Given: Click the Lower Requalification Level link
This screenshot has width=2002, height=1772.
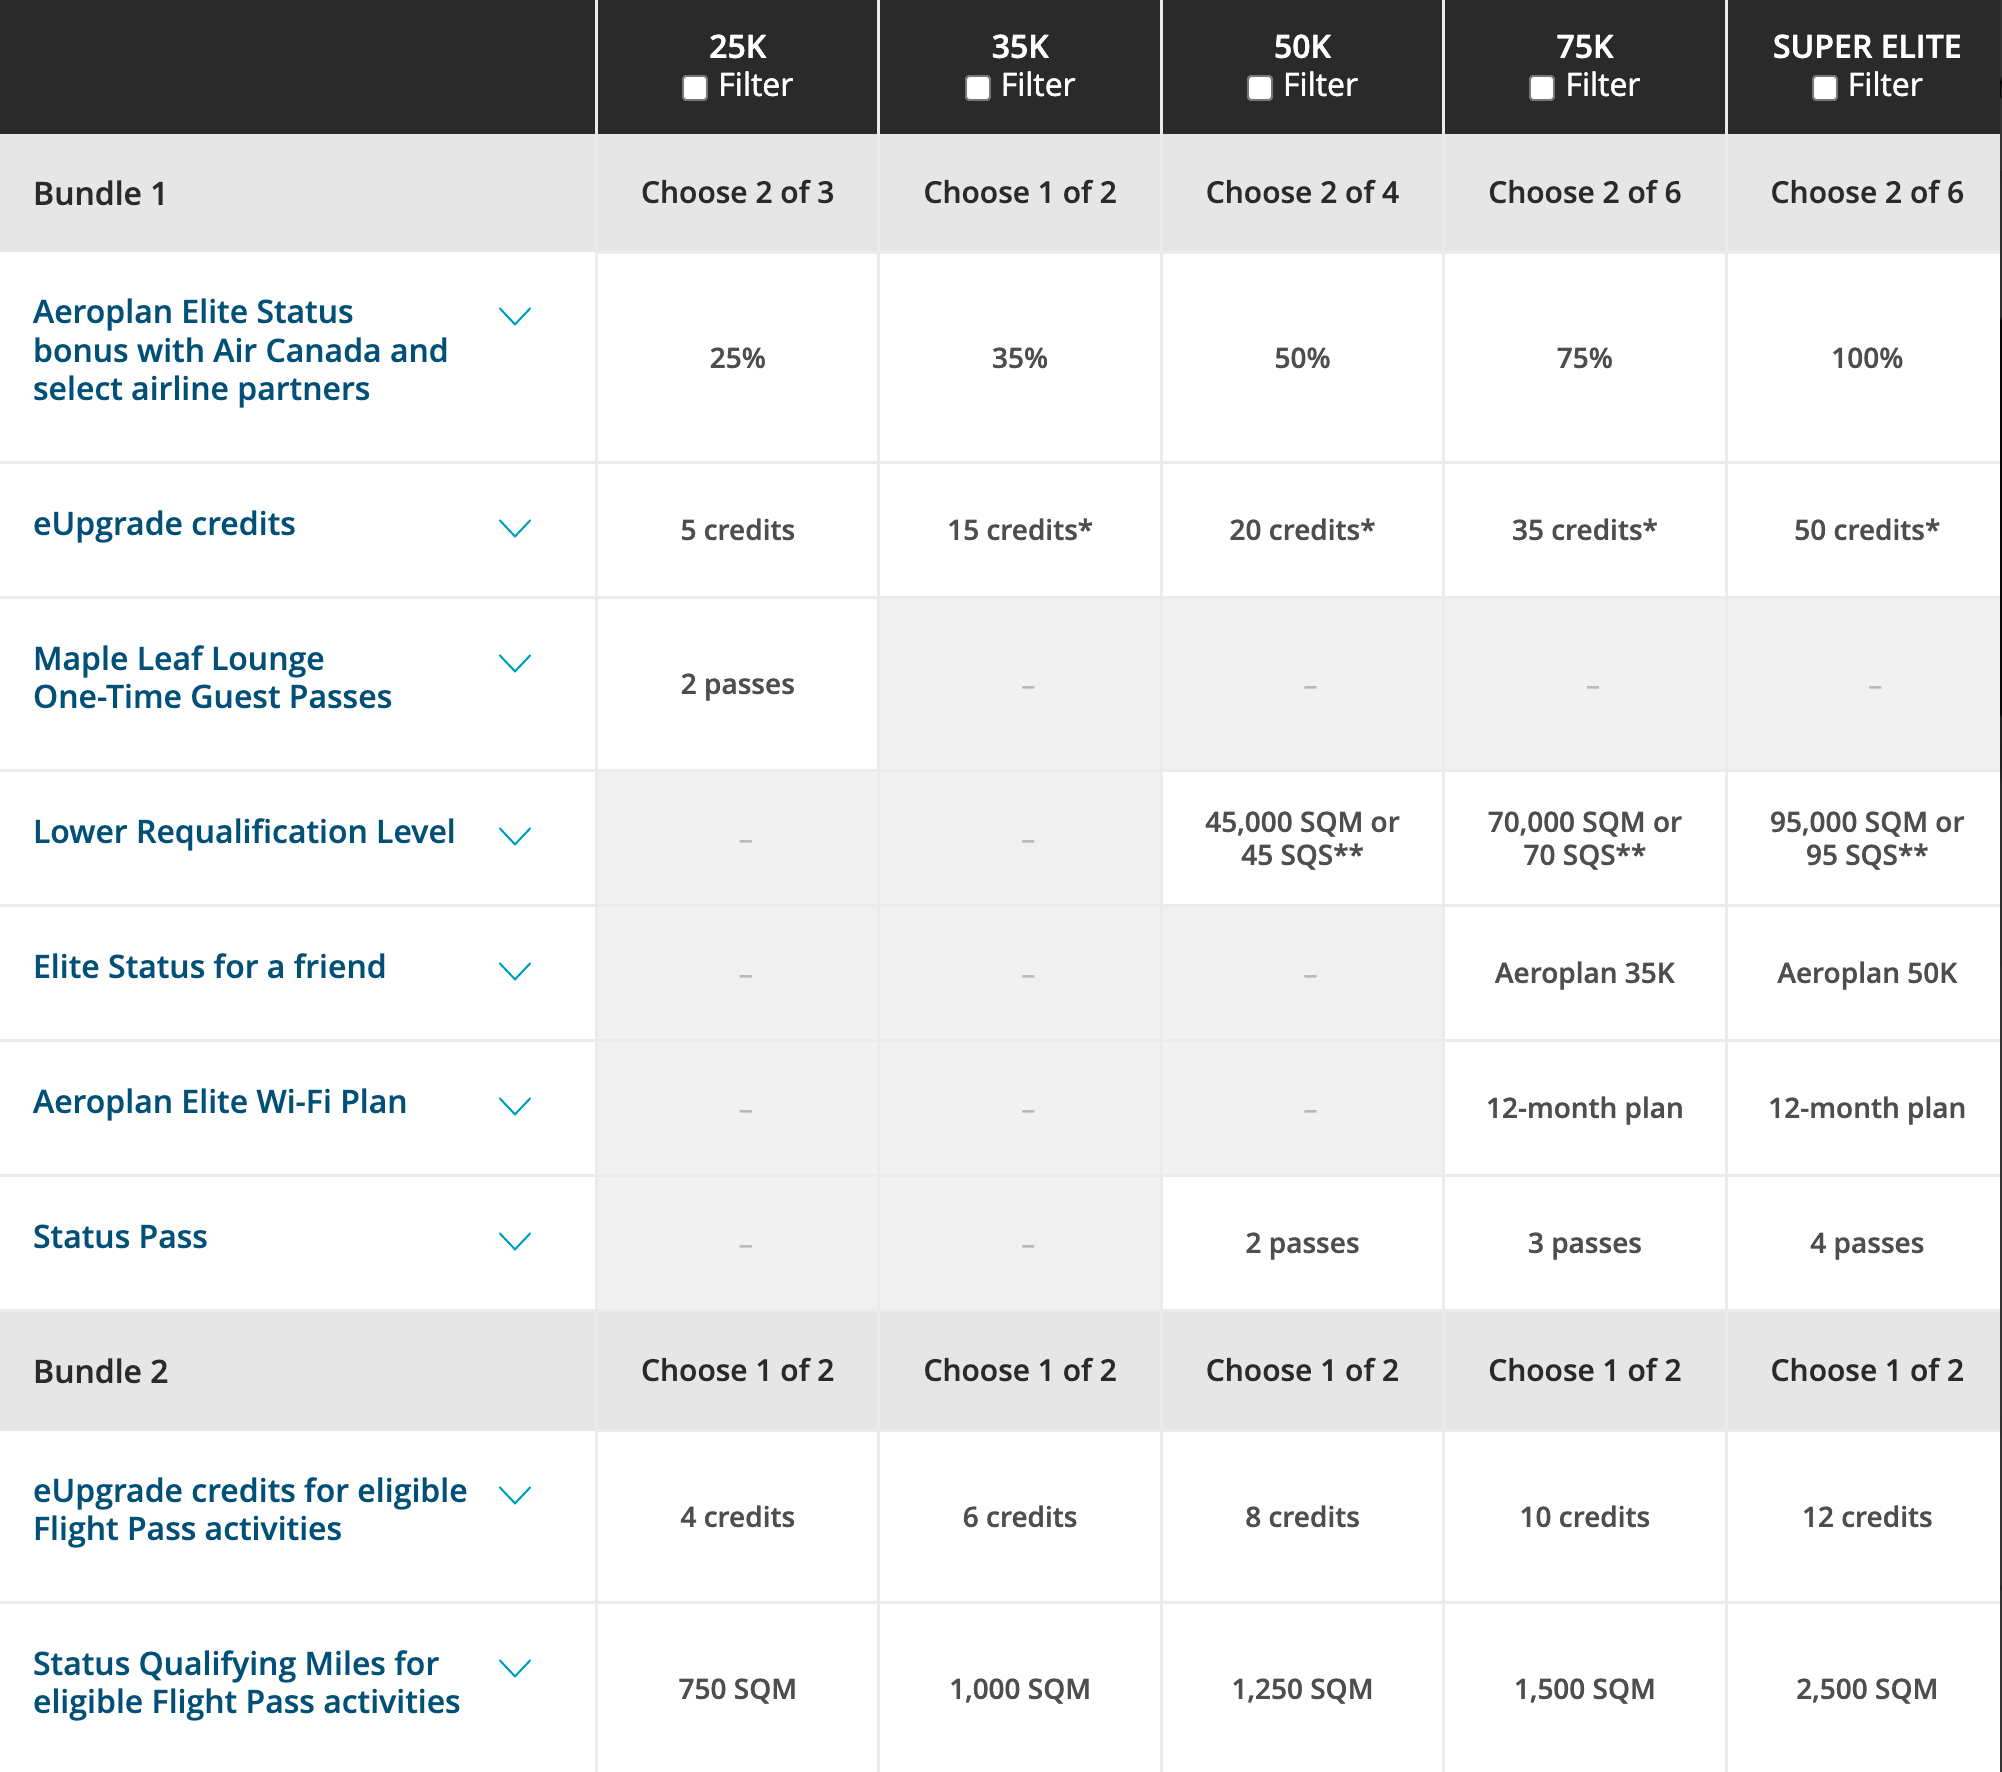Looking at the screenshot, I should point(244,832).
